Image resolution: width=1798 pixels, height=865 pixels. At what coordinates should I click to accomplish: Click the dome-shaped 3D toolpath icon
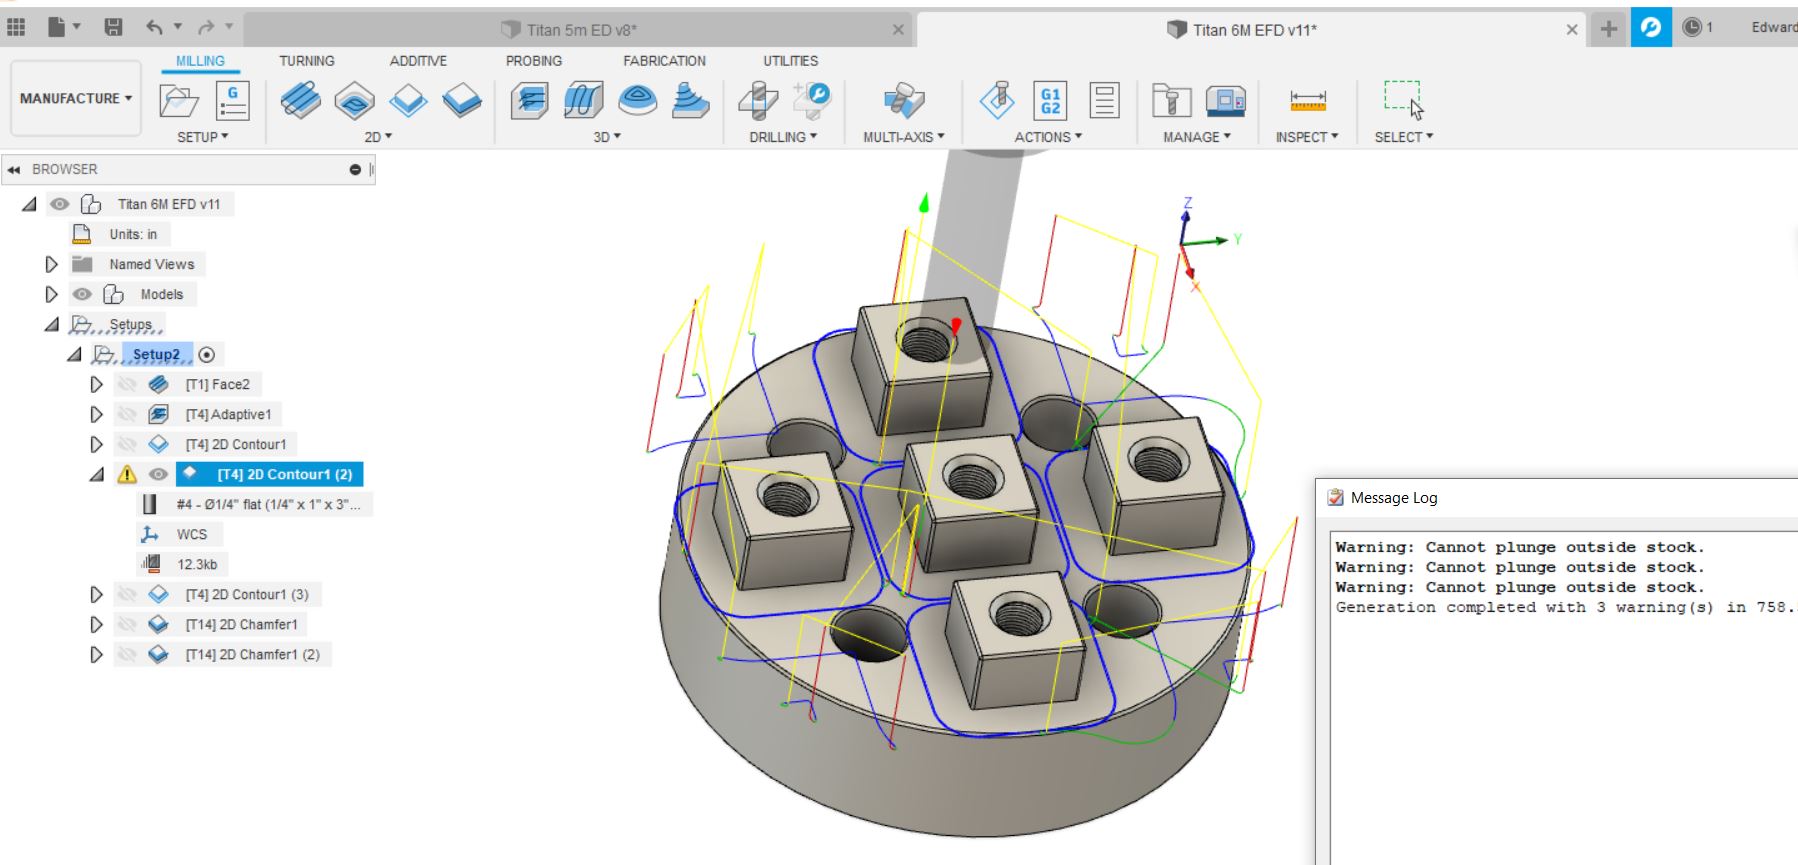(638, 100)
